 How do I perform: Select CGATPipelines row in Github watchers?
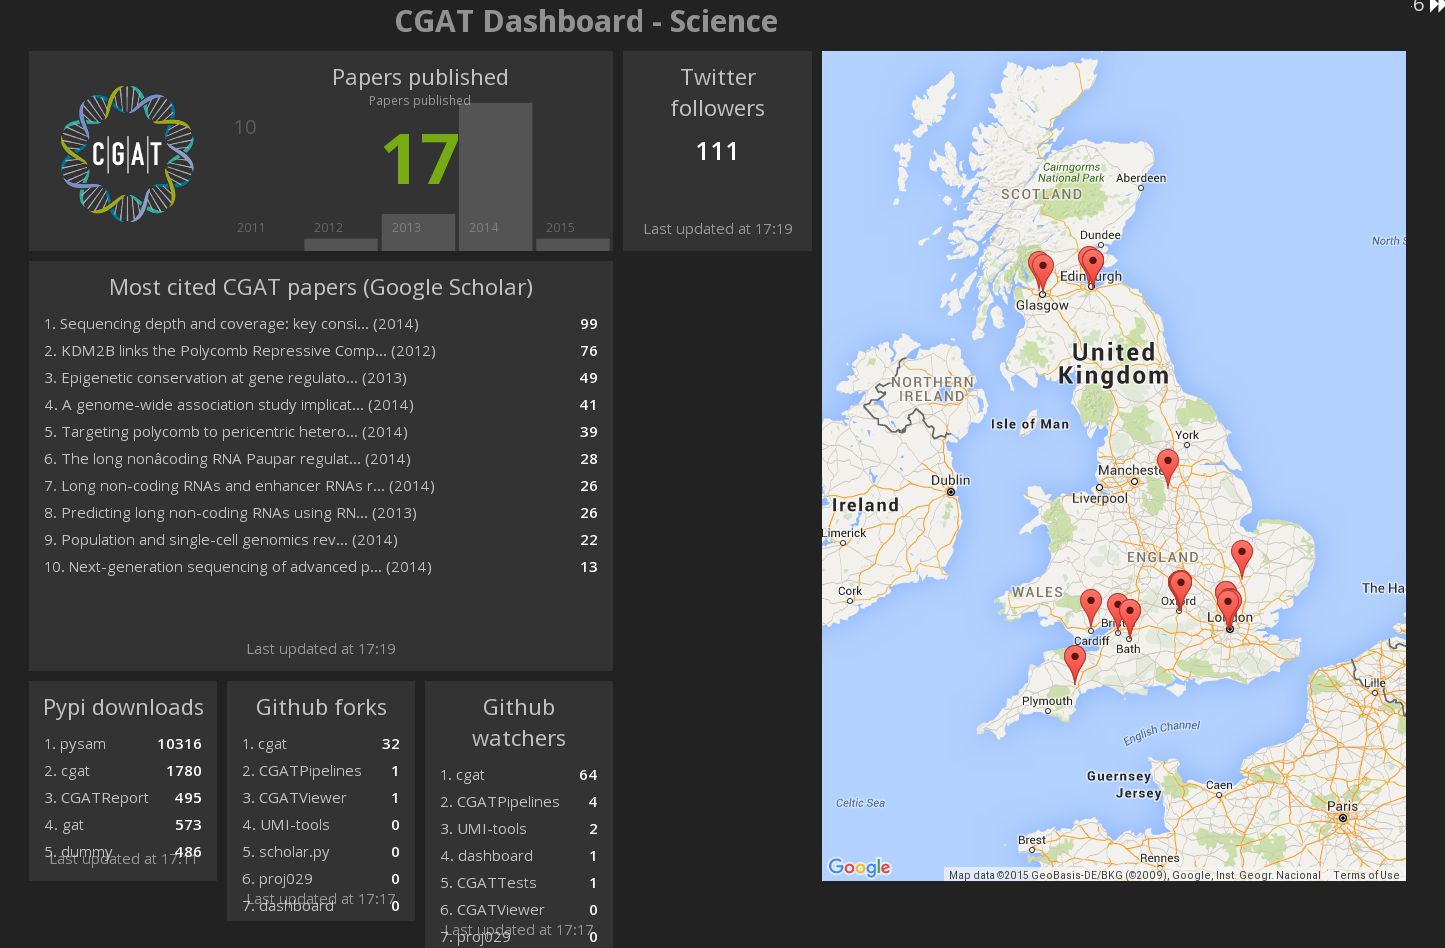point(519,802)
